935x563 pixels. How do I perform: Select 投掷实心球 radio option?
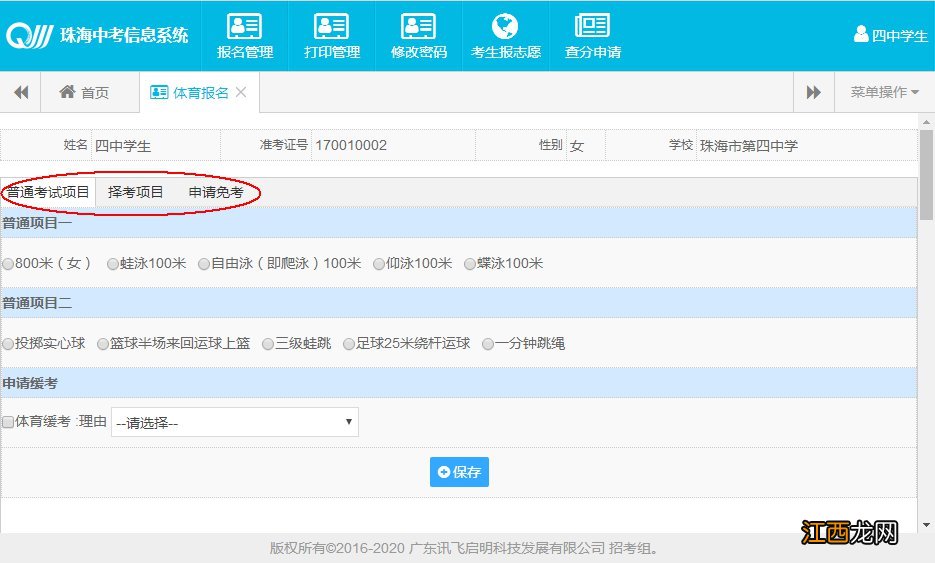click(x=8, y=344)
